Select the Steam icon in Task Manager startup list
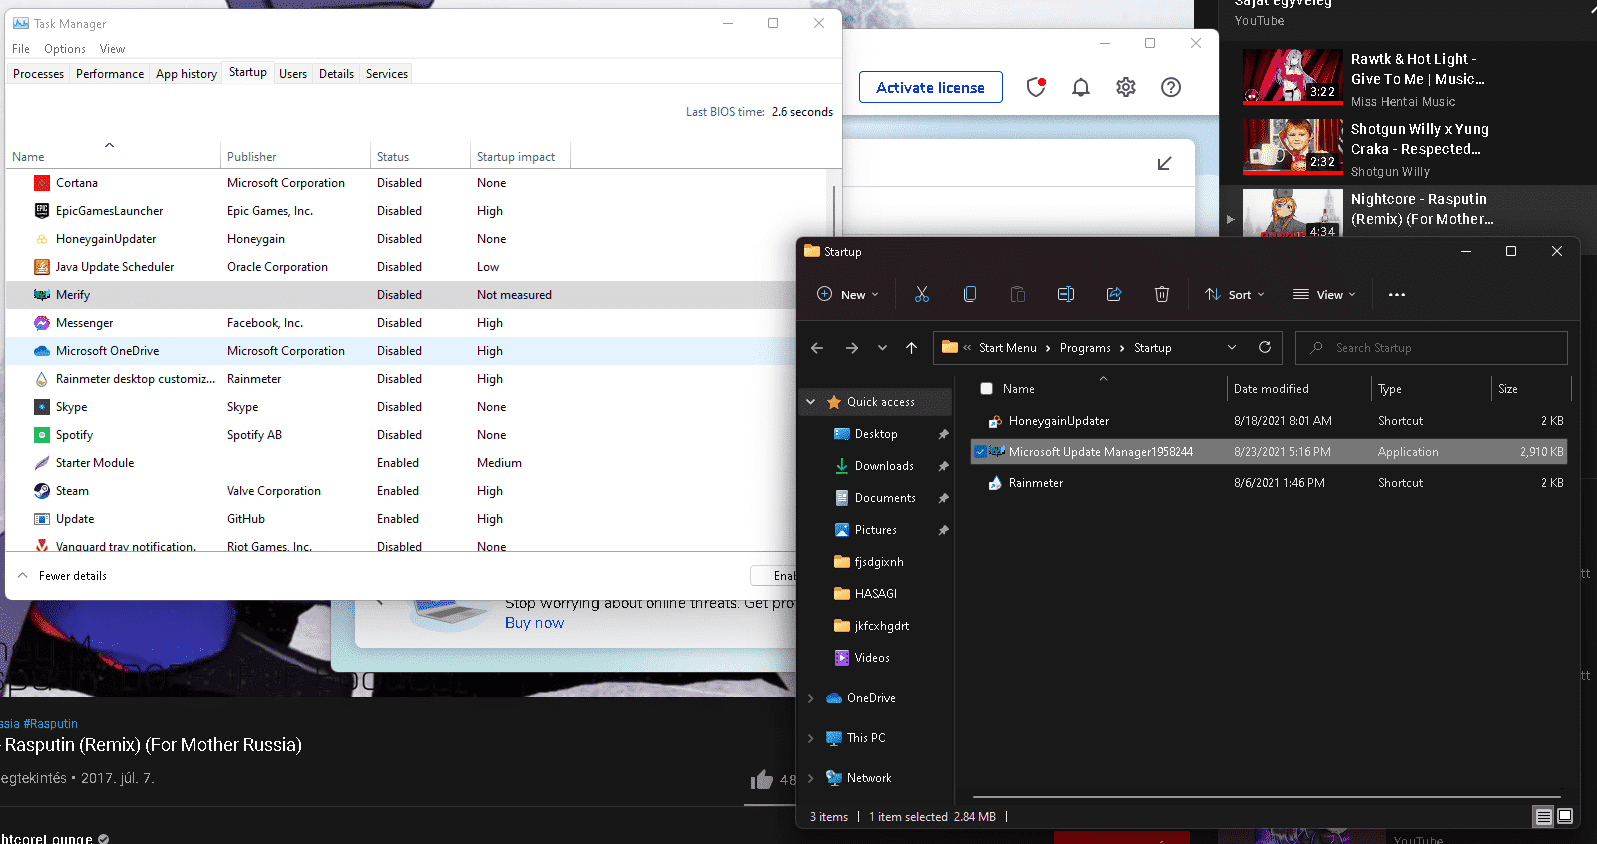Screen dimensions: 1597x844 [x=42, y=491]
